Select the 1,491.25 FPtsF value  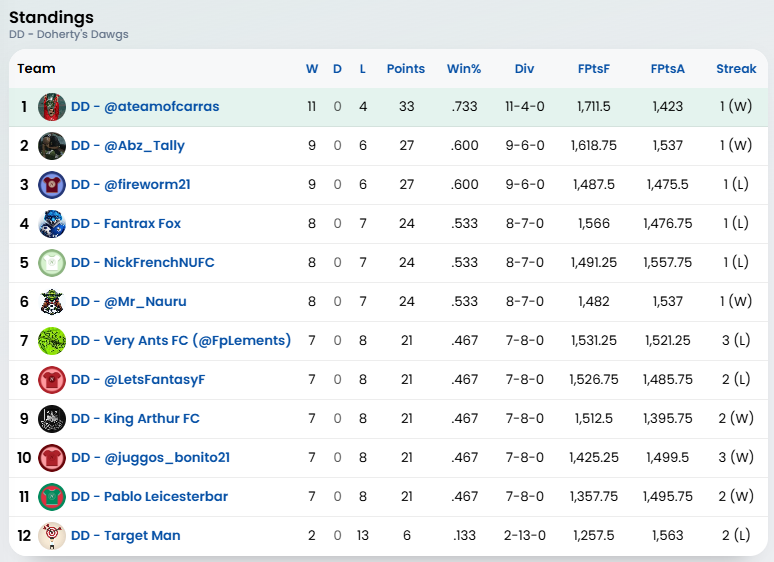click(594, 262)
